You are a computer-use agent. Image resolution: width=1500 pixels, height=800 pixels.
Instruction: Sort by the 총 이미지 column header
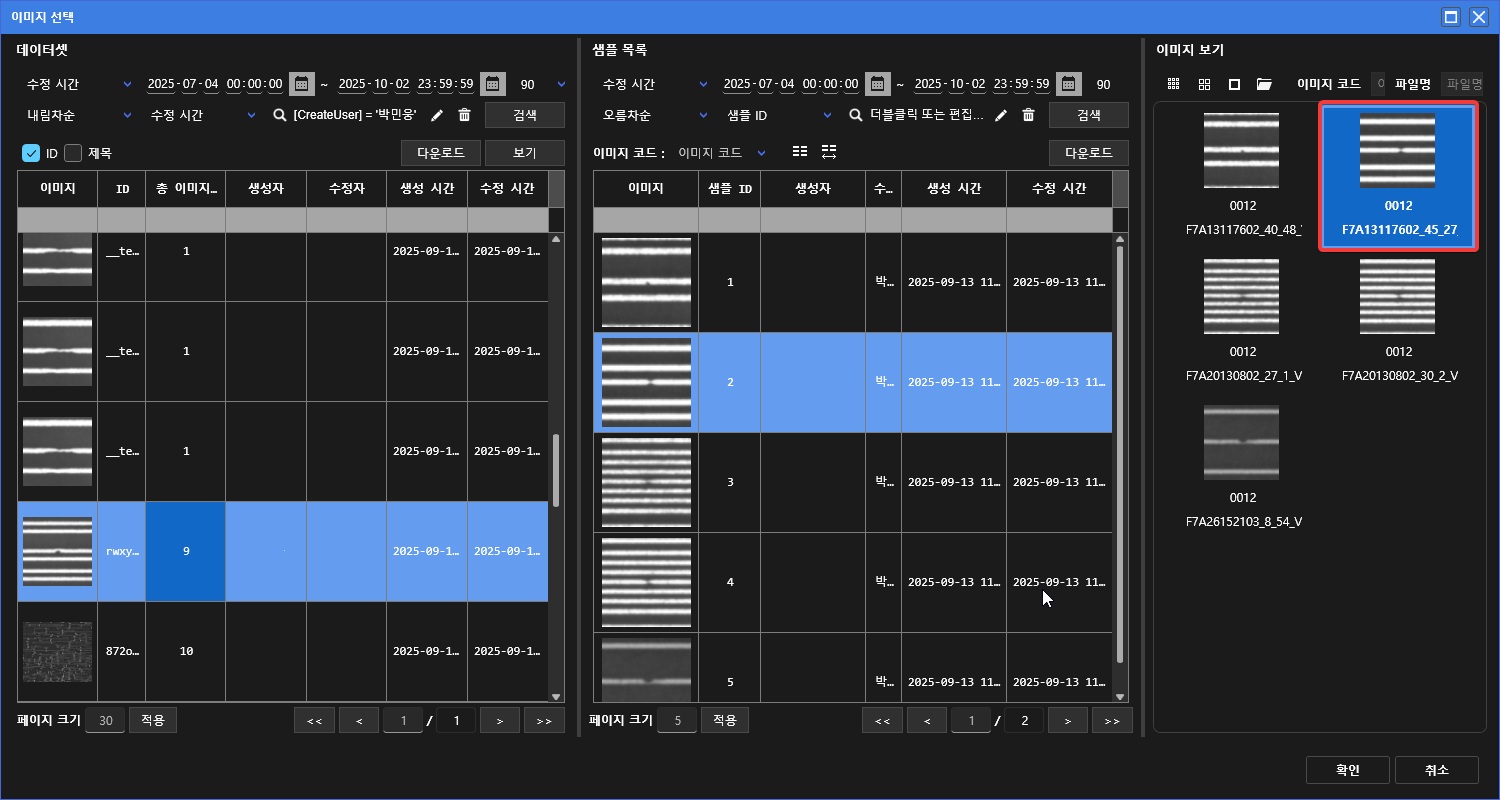tap(185, 188)
